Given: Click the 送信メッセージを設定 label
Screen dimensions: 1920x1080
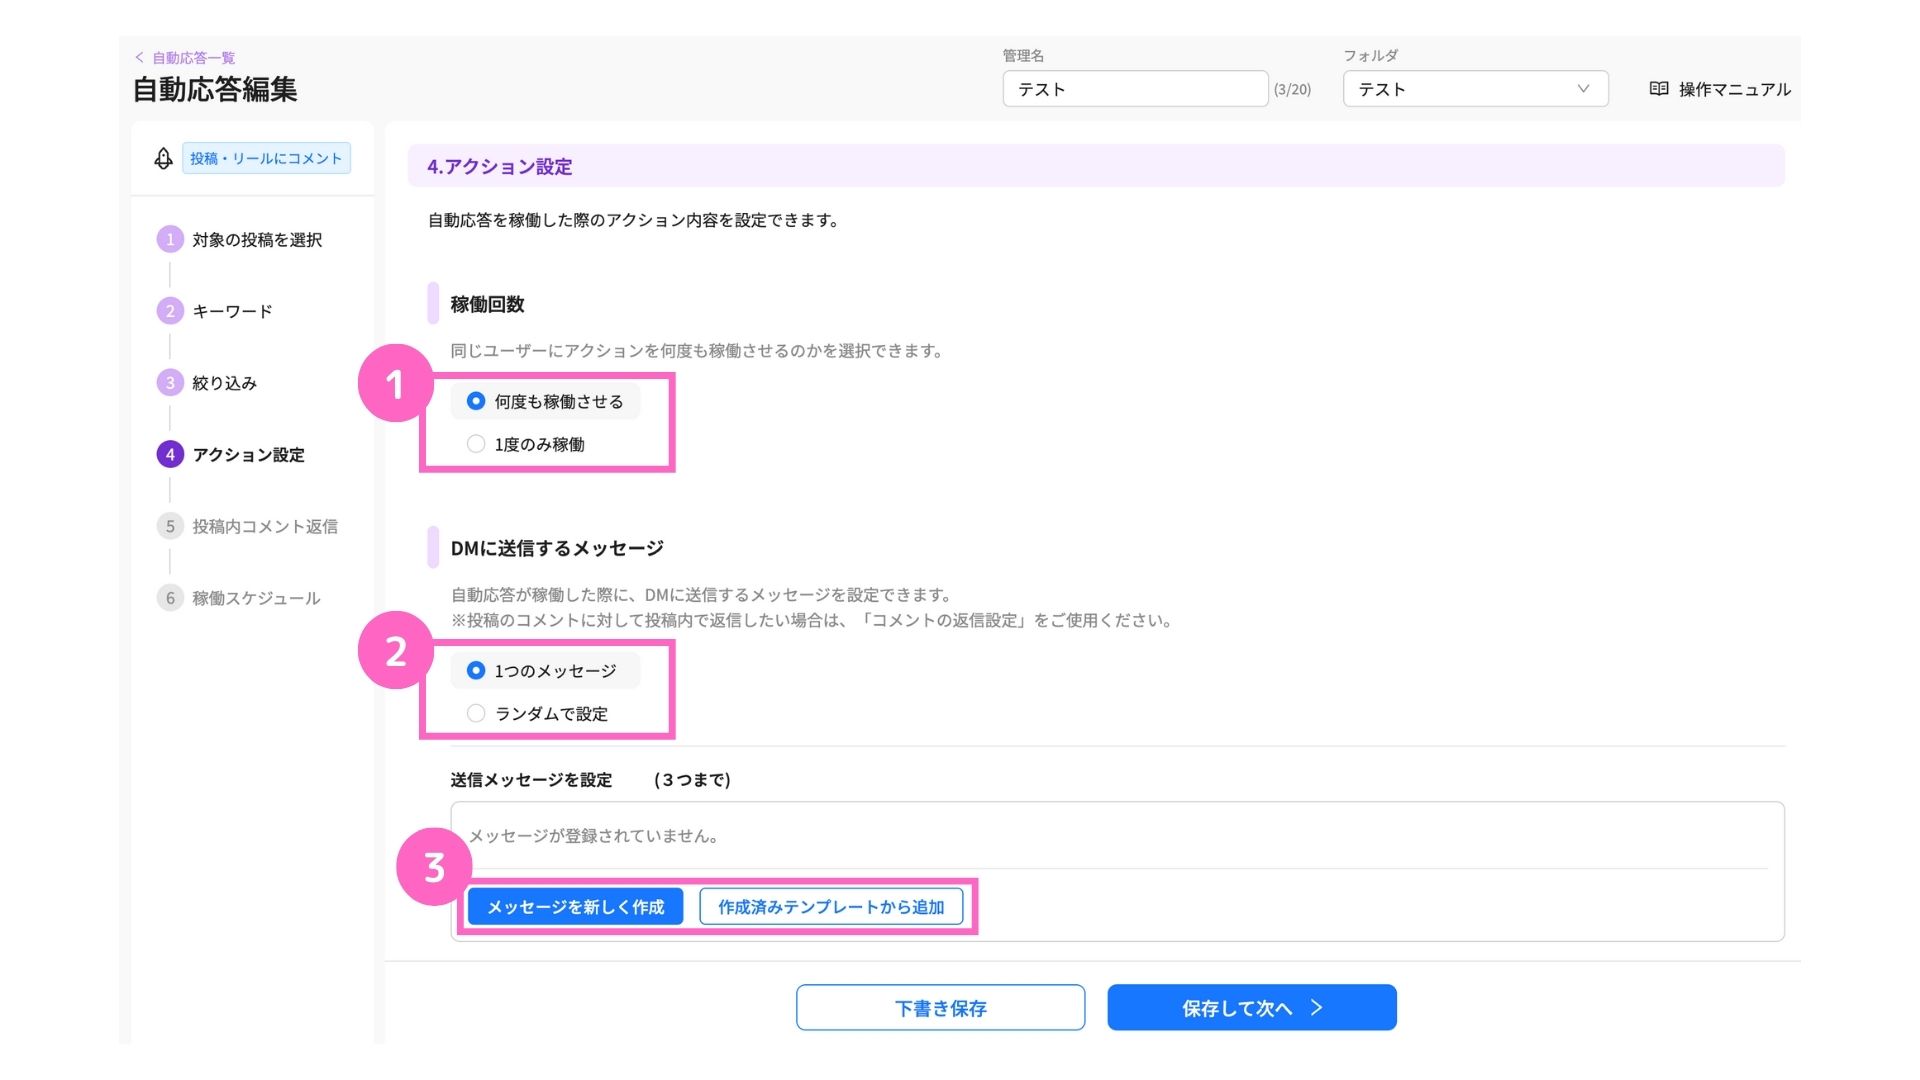Looking at the screenshot, I should pos(531,780).
